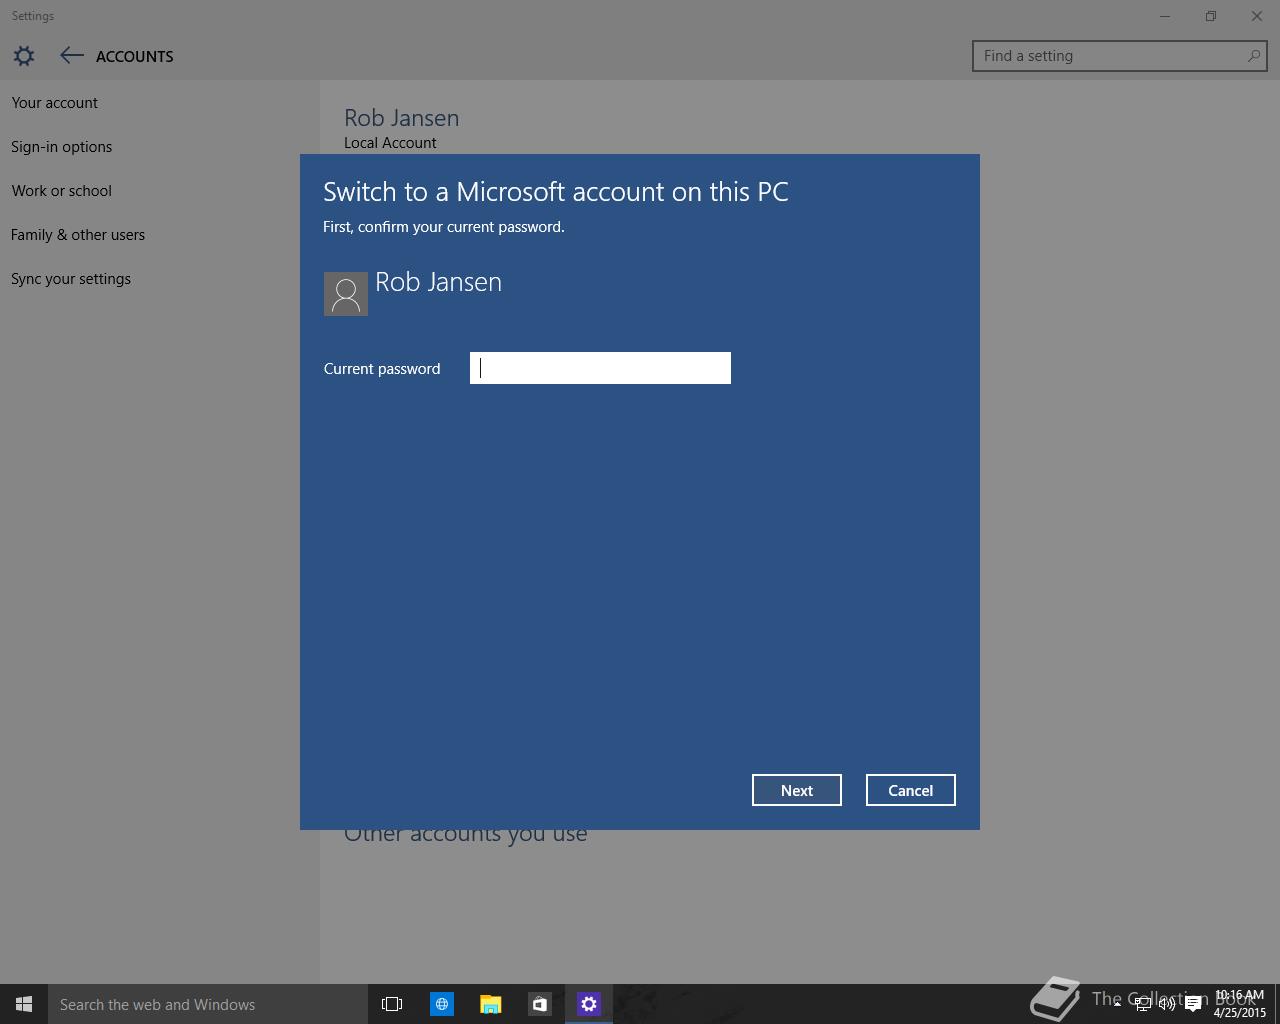Click the Settings gear icon in header
The image size is (1280, 1024).
[24, 56]
